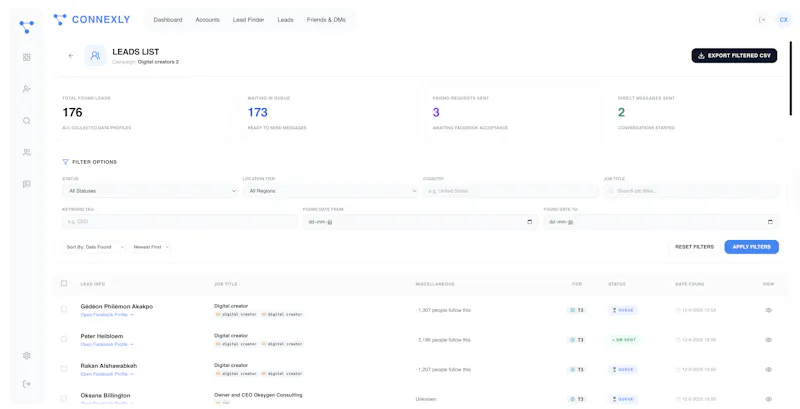
Task: Click Queue status badge for Rakan Alshawabkeh
Action: pos(622,369)
